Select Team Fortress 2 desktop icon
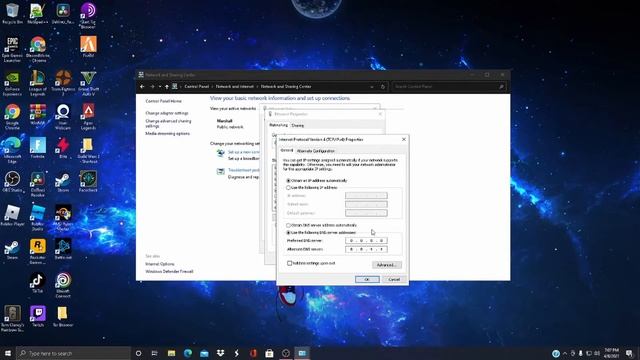 pos(63,83)
